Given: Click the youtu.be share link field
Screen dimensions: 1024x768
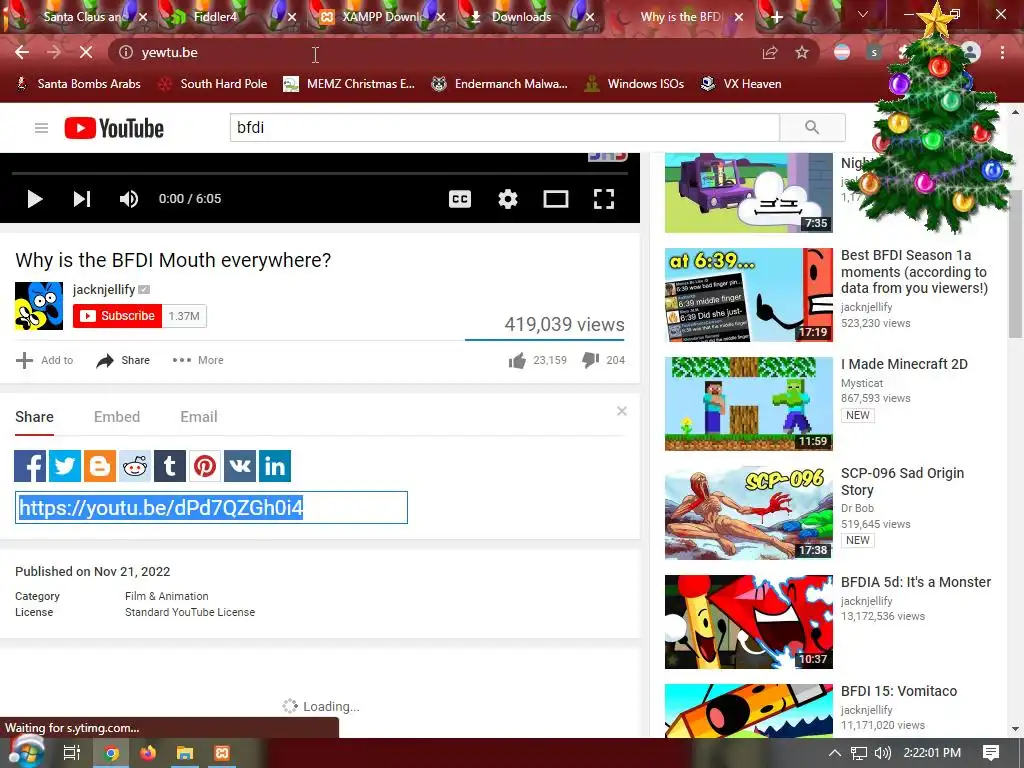Looking at the screenshot, I should [211, 507].
